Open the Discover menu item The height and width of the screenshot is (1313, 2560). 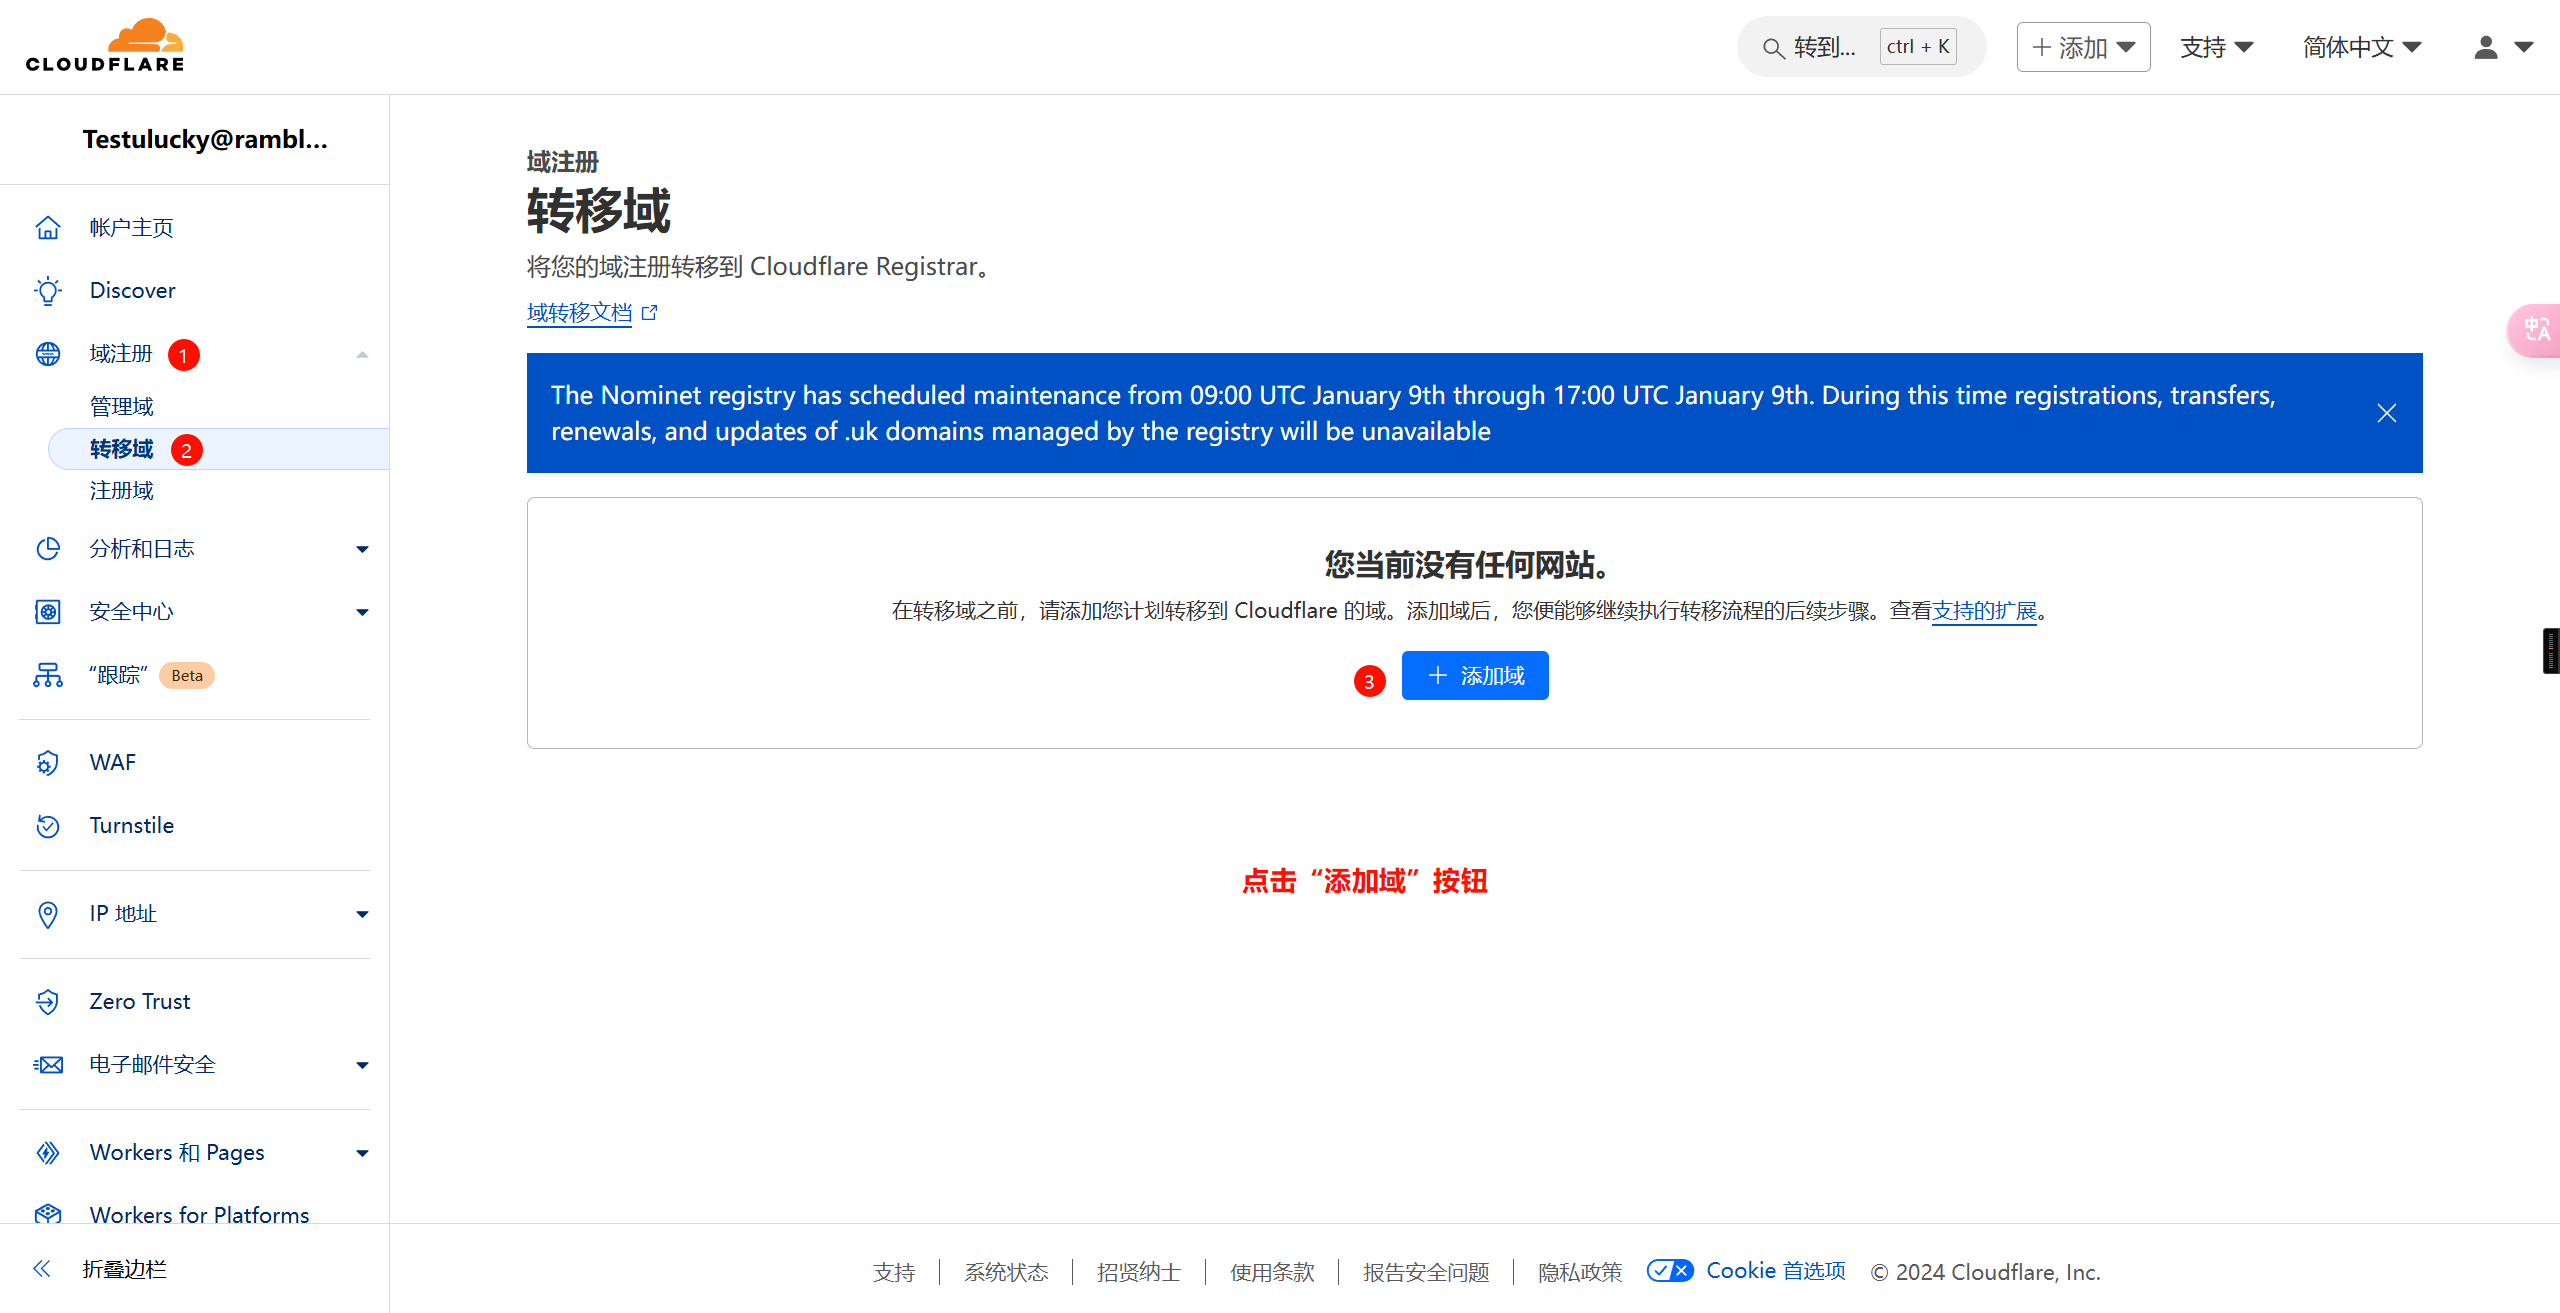click(132, 291)
